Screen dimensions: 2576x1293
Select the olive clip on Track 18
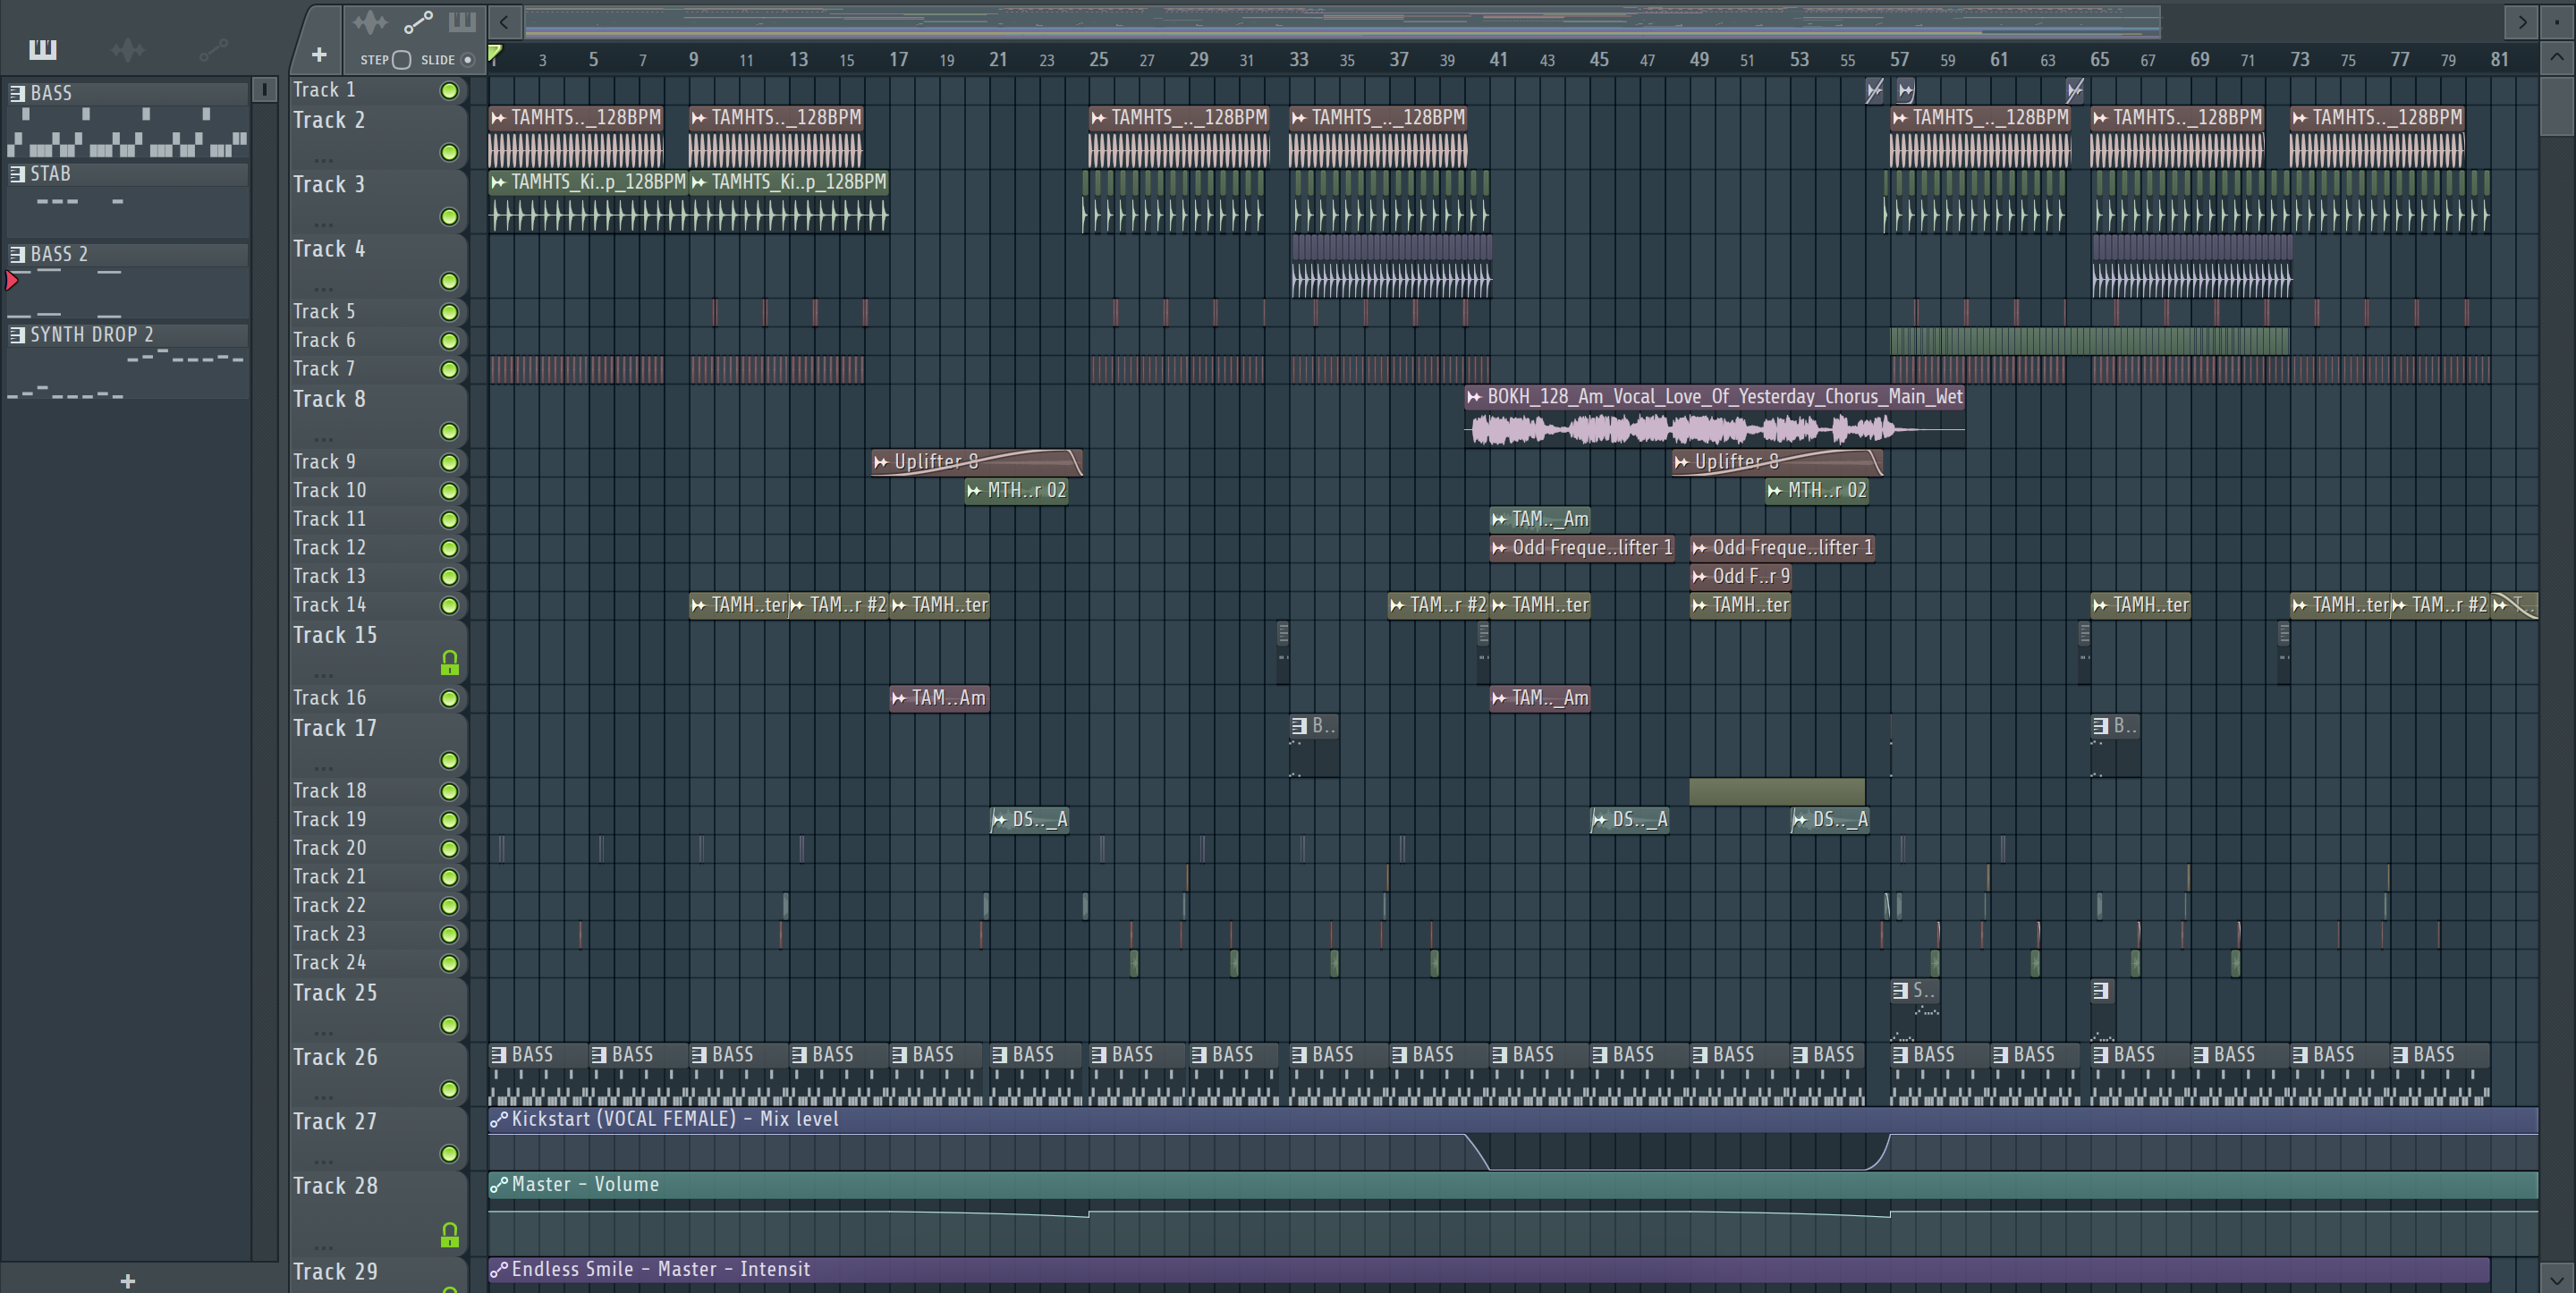(x=1777, y=792)
